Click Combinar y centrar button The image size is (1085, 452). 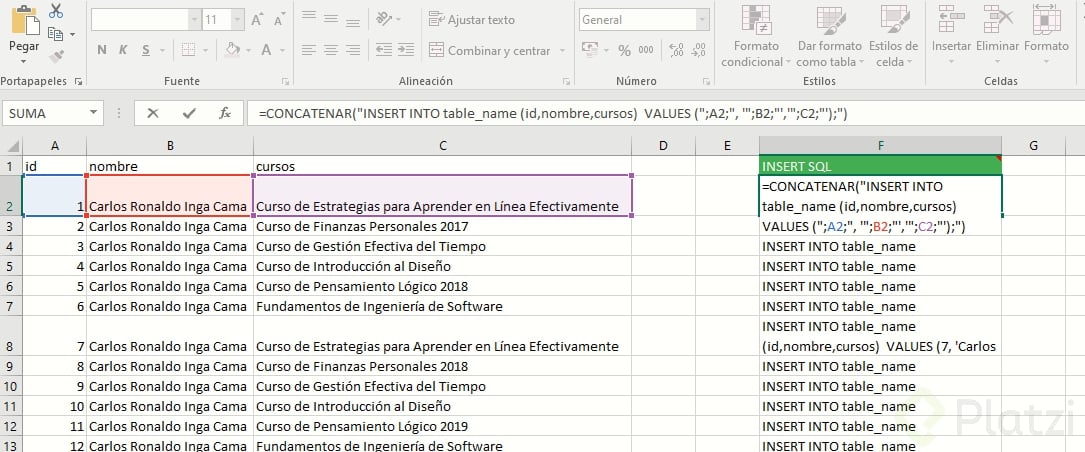[x=490, y=51]
